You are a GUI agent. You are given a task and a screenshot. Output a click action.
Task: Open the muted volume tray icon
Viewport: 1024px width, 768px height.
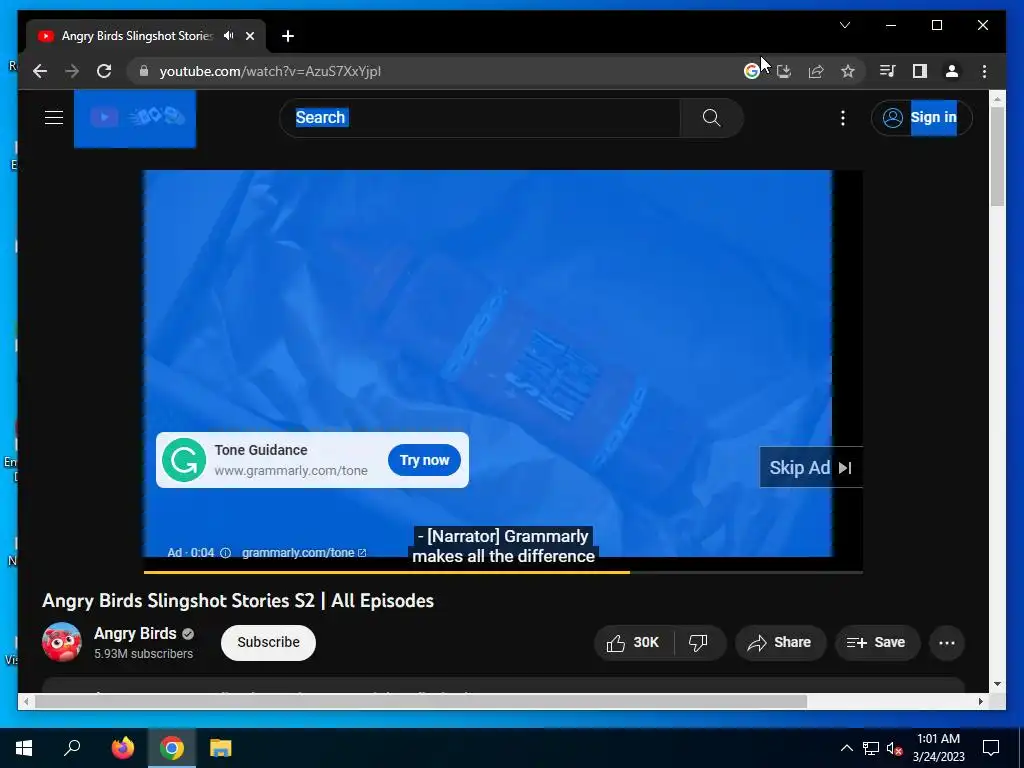pos(894,748)
